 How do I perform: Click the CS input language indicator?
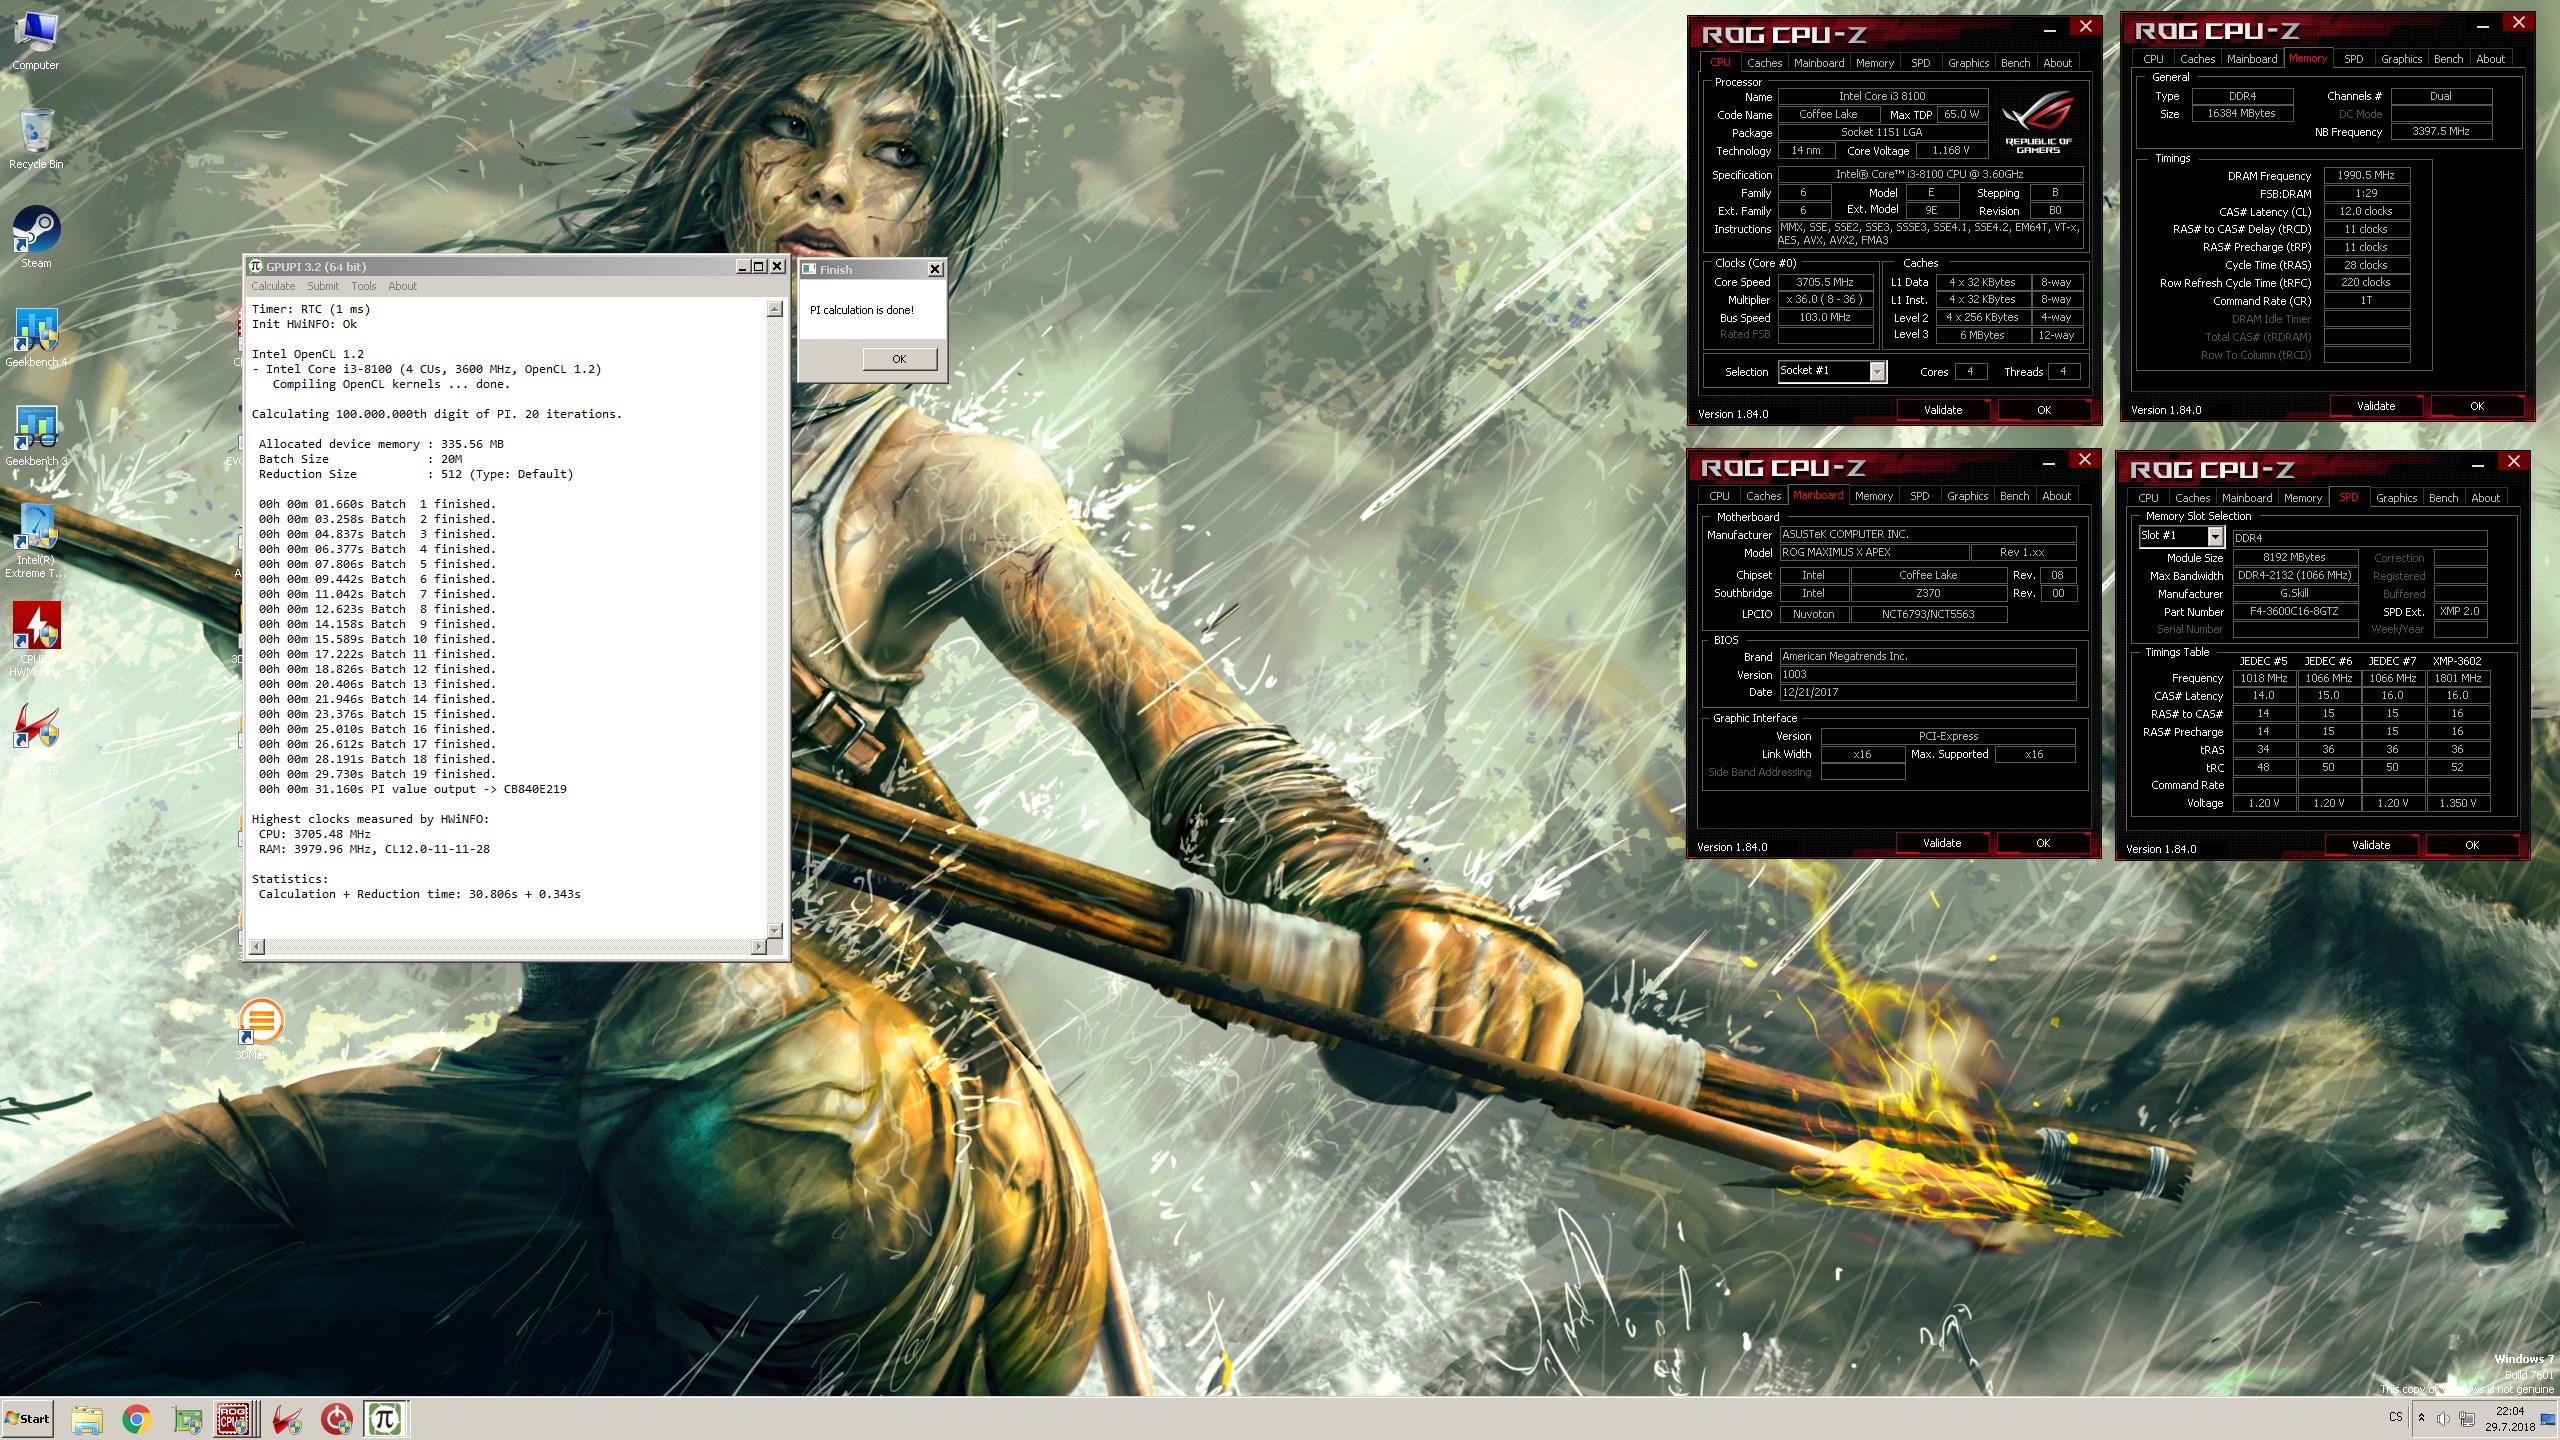point(2395,1417)
